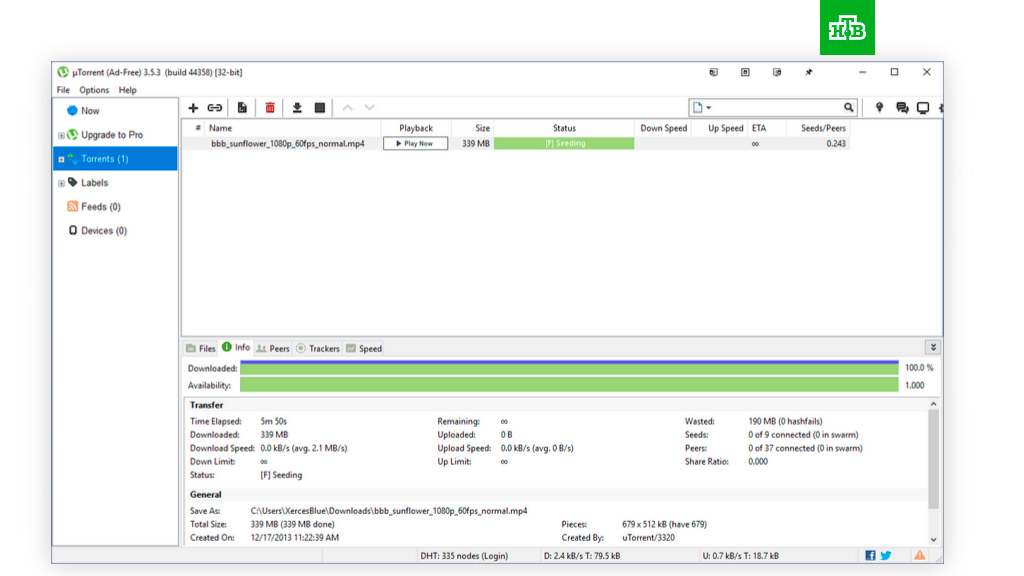Screen dimensions: 1024x576
Task: Click the Playback column header
Action: coord(416,128)
